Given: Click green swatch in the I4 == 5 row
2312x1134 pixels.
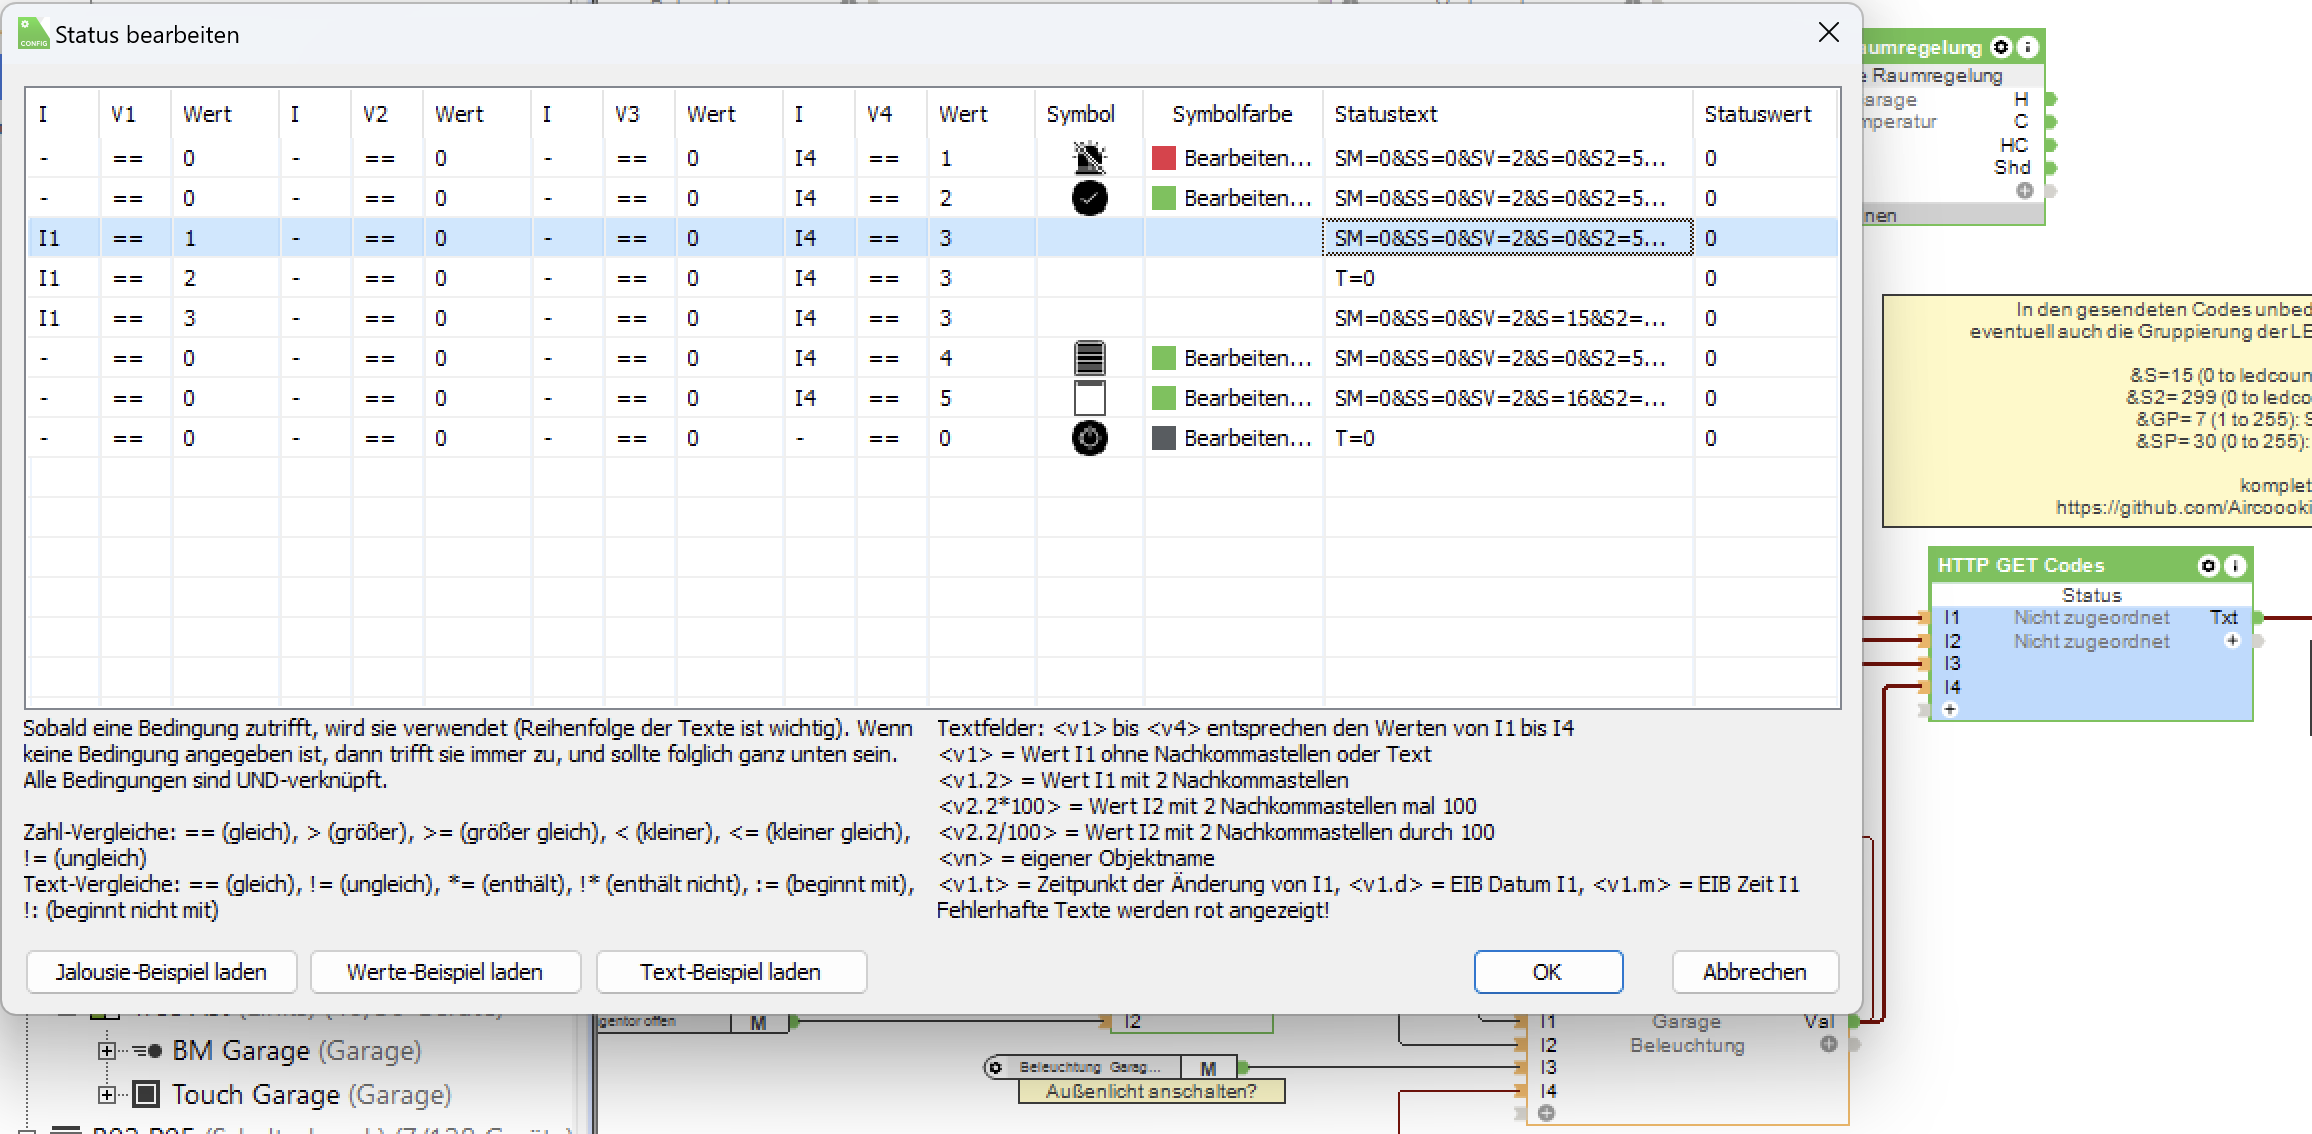Looking at the screenshot, I should (1163, 398).
